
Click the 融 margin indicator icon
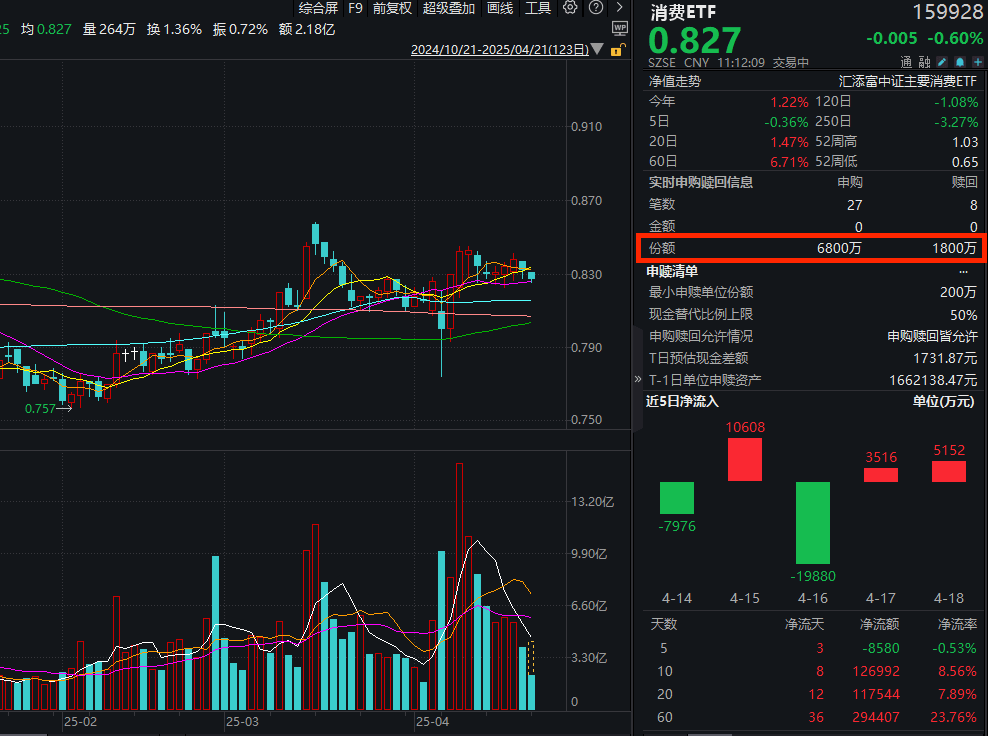[x=926, y=62]
